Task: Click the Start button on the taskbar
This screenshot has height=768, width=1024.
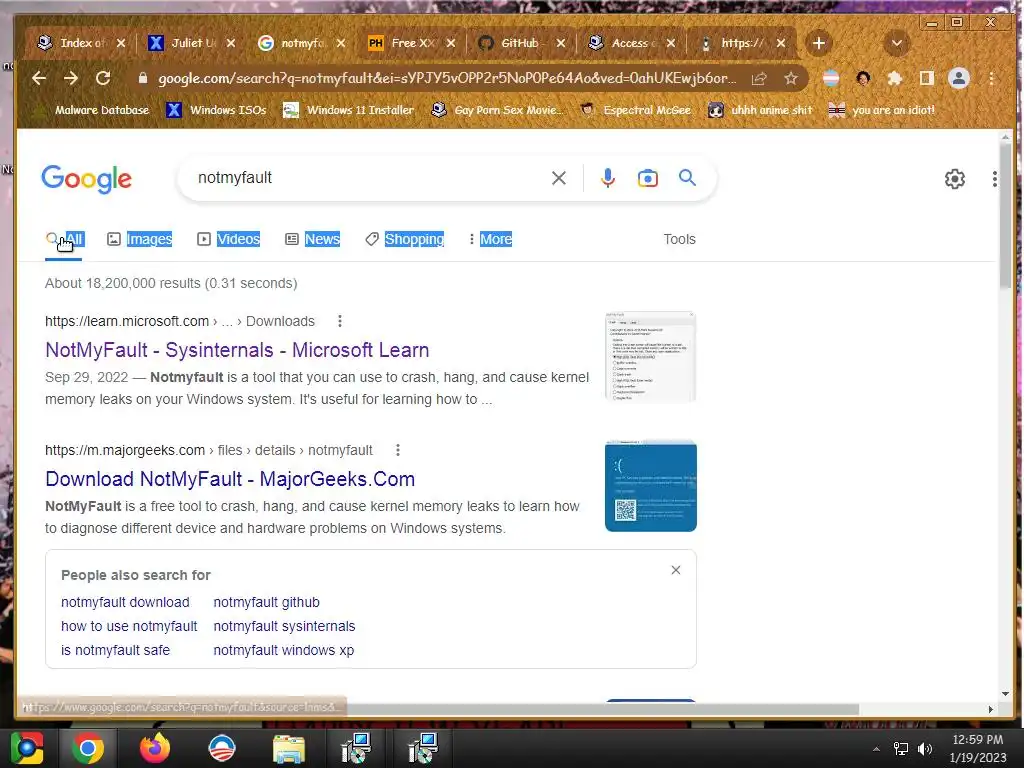Action: tap(27, 748)
